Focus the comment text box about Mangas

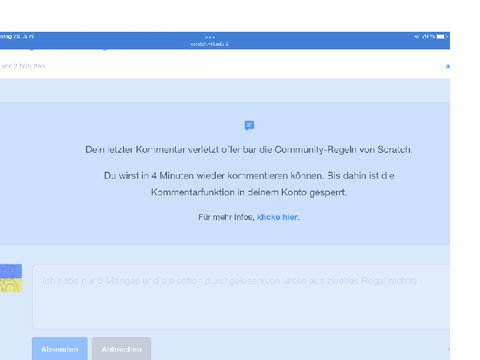[x=241, y=297]
